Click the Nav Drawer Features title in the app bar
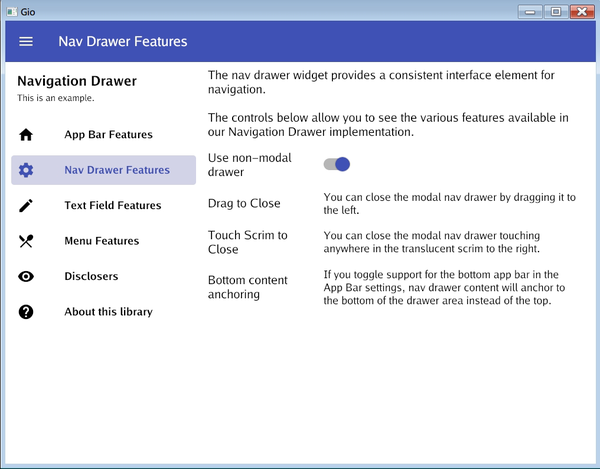 [x=122, y=42]
